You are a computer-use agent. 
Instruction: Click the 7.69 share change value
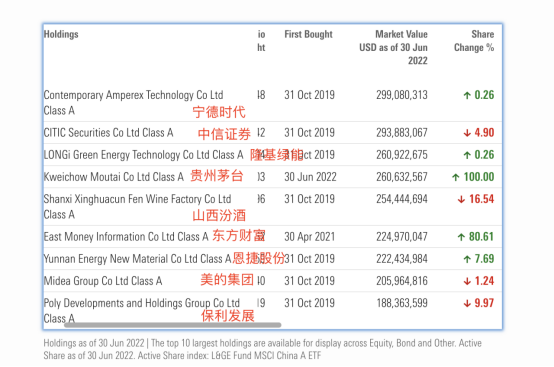pyautogui.click(x=484, y=259)
